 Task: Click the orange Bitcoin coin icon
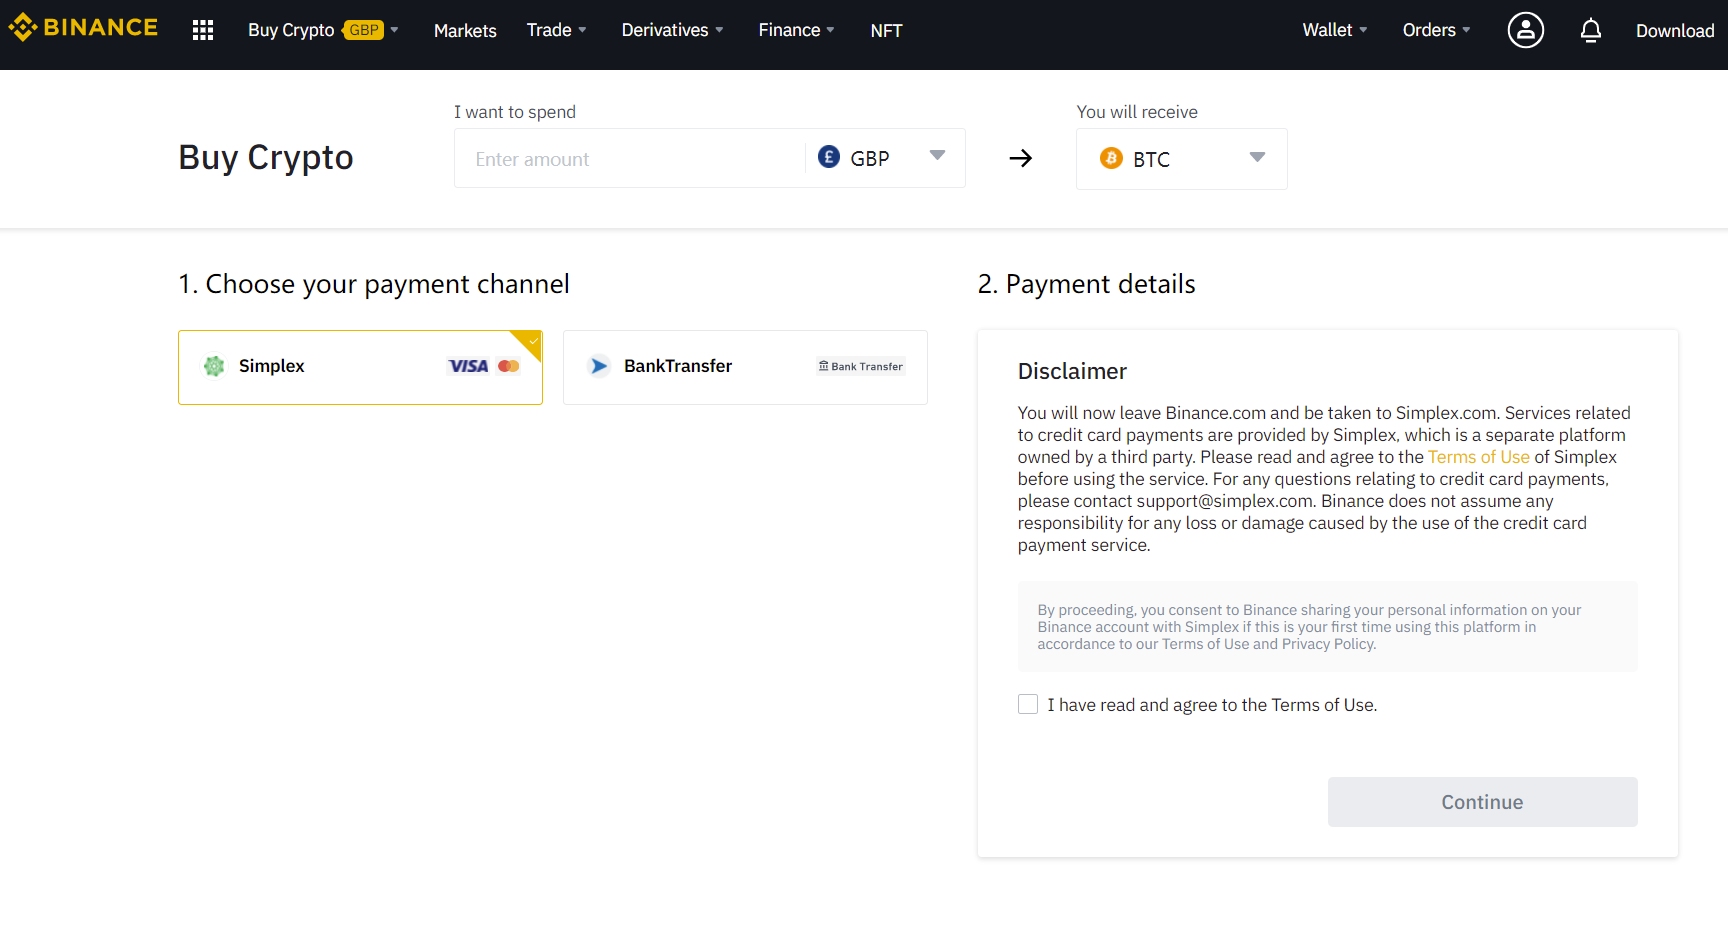[x=1111, y=158]
